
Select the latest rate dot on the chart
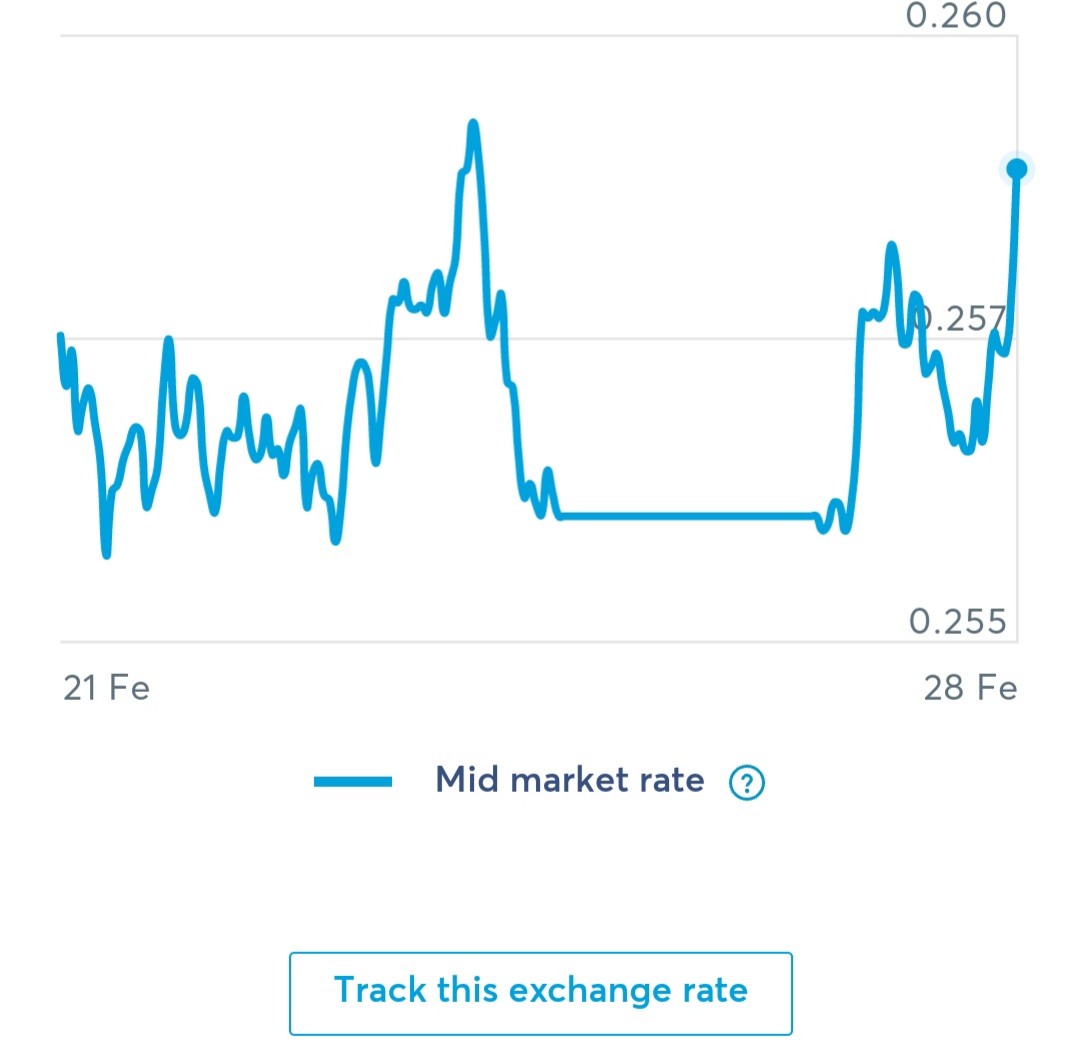coord(1017,169)
